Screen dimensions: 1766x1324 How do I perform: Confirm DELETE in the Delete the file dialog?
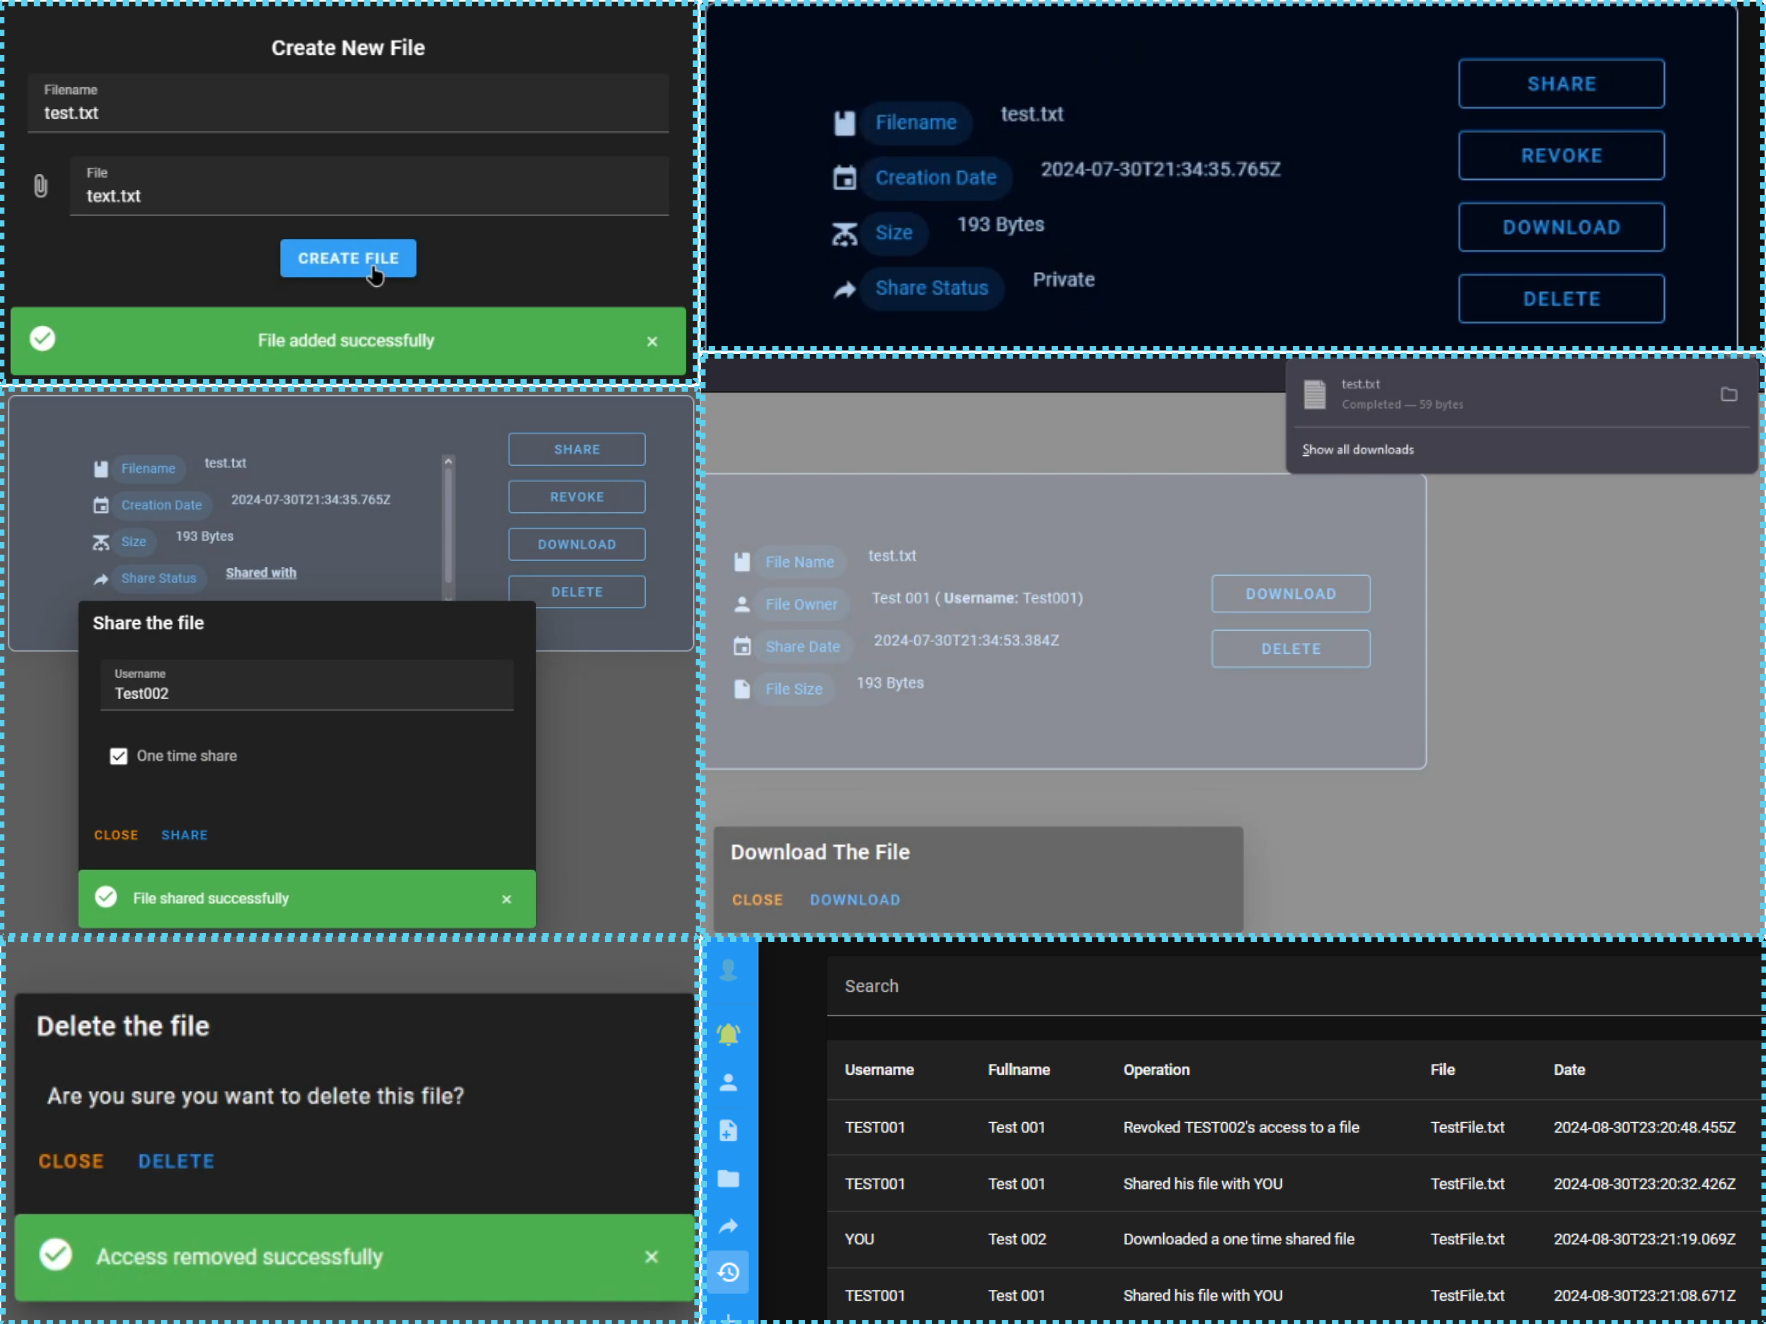pyautogui.click(x=176, y=1162)
